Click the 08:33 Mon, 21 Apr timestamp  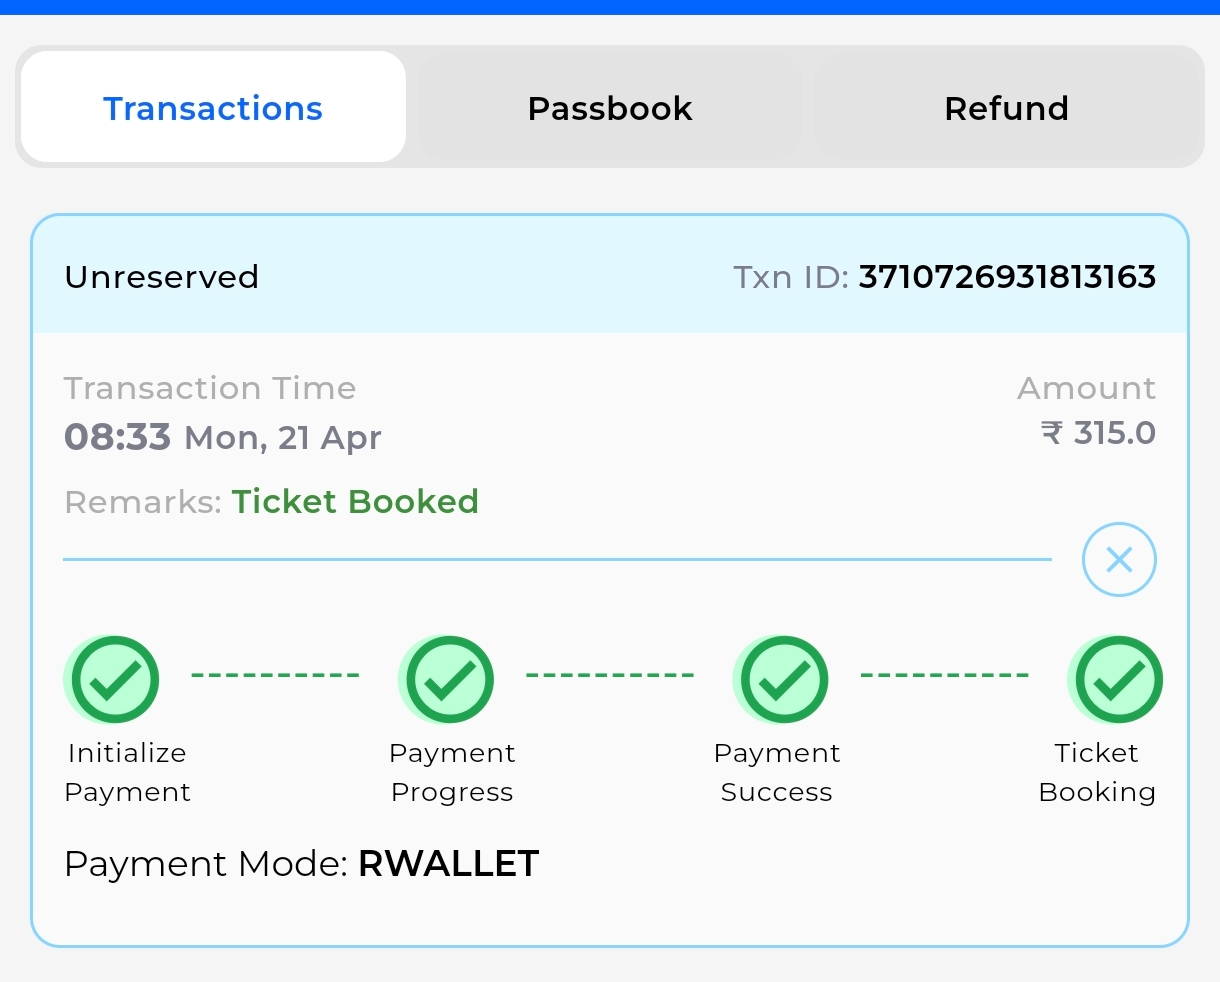[223, 437]
